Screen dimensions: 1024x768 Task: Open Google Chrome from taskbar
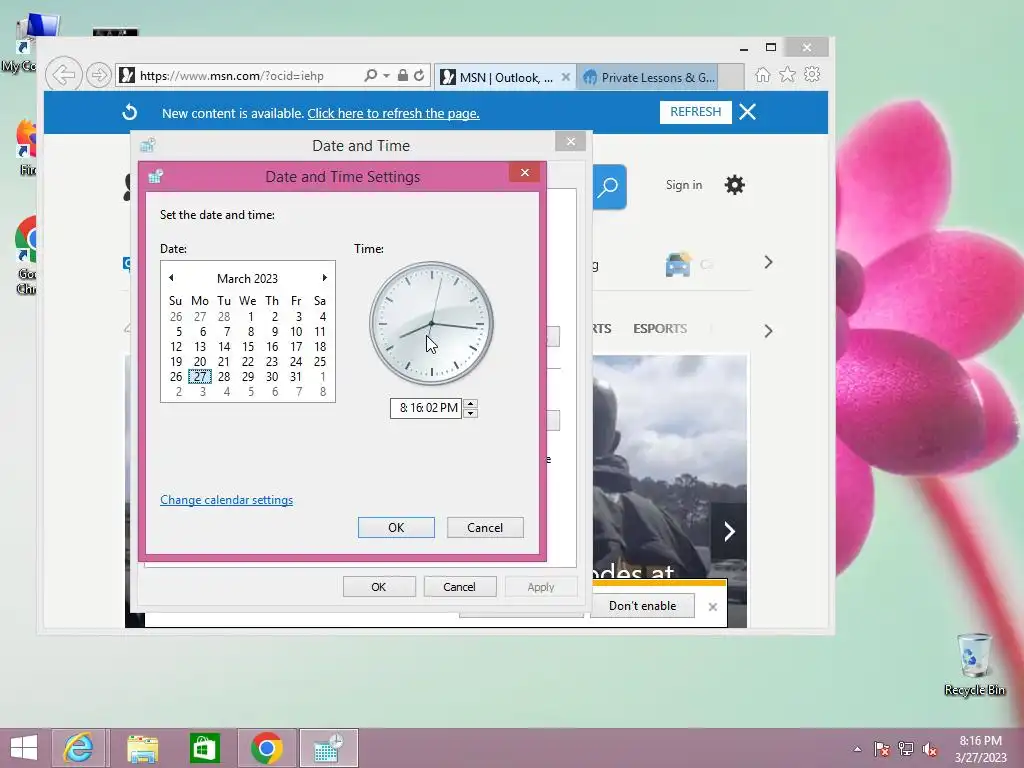[266, 748]
